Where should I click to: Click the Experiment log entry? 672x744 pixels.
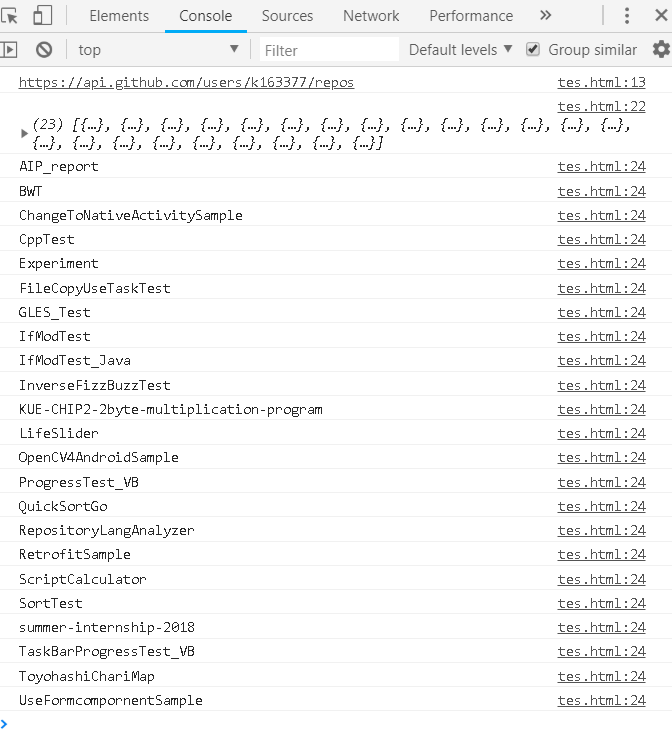coord(59,263)
